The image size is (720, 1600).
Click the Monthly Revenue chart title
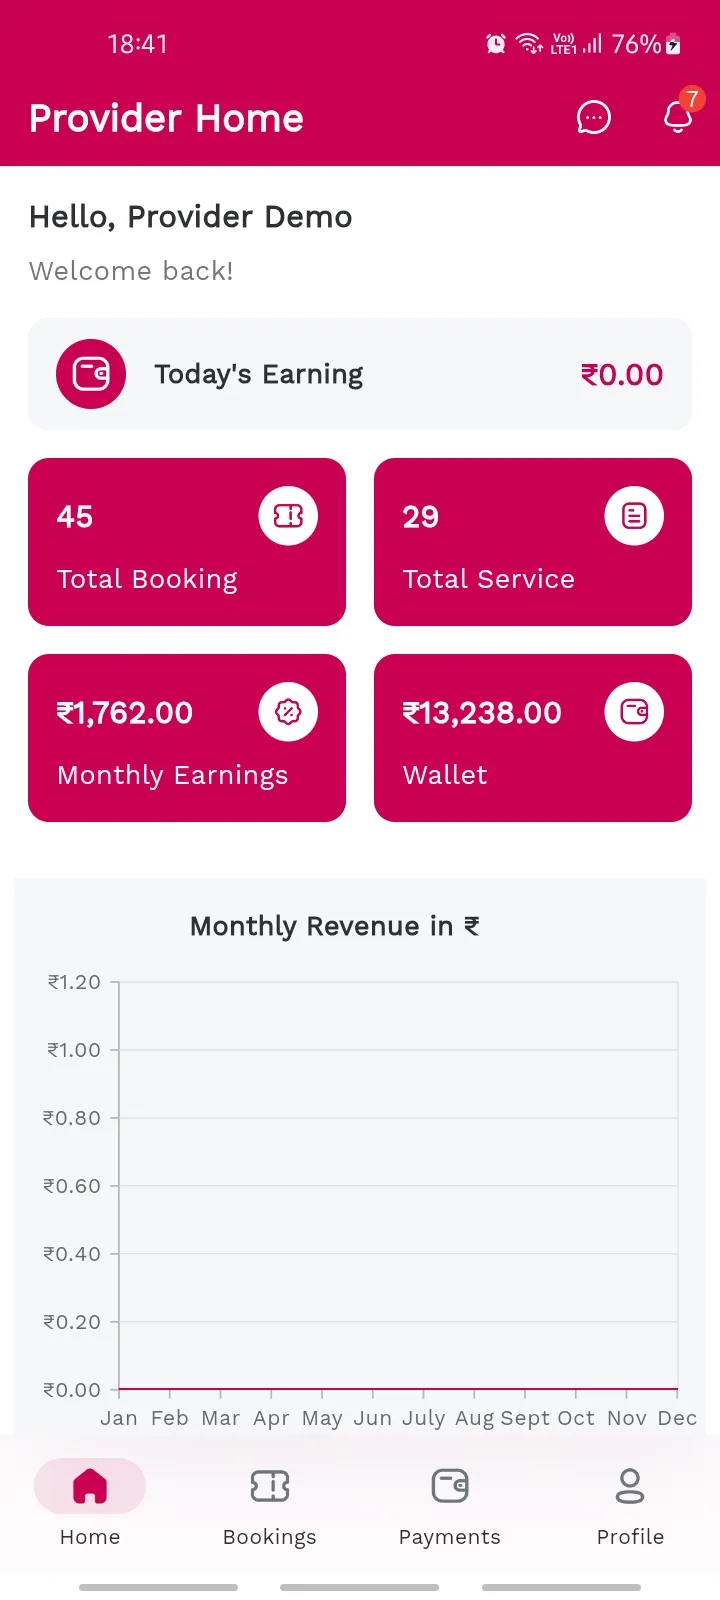point(335,926)
